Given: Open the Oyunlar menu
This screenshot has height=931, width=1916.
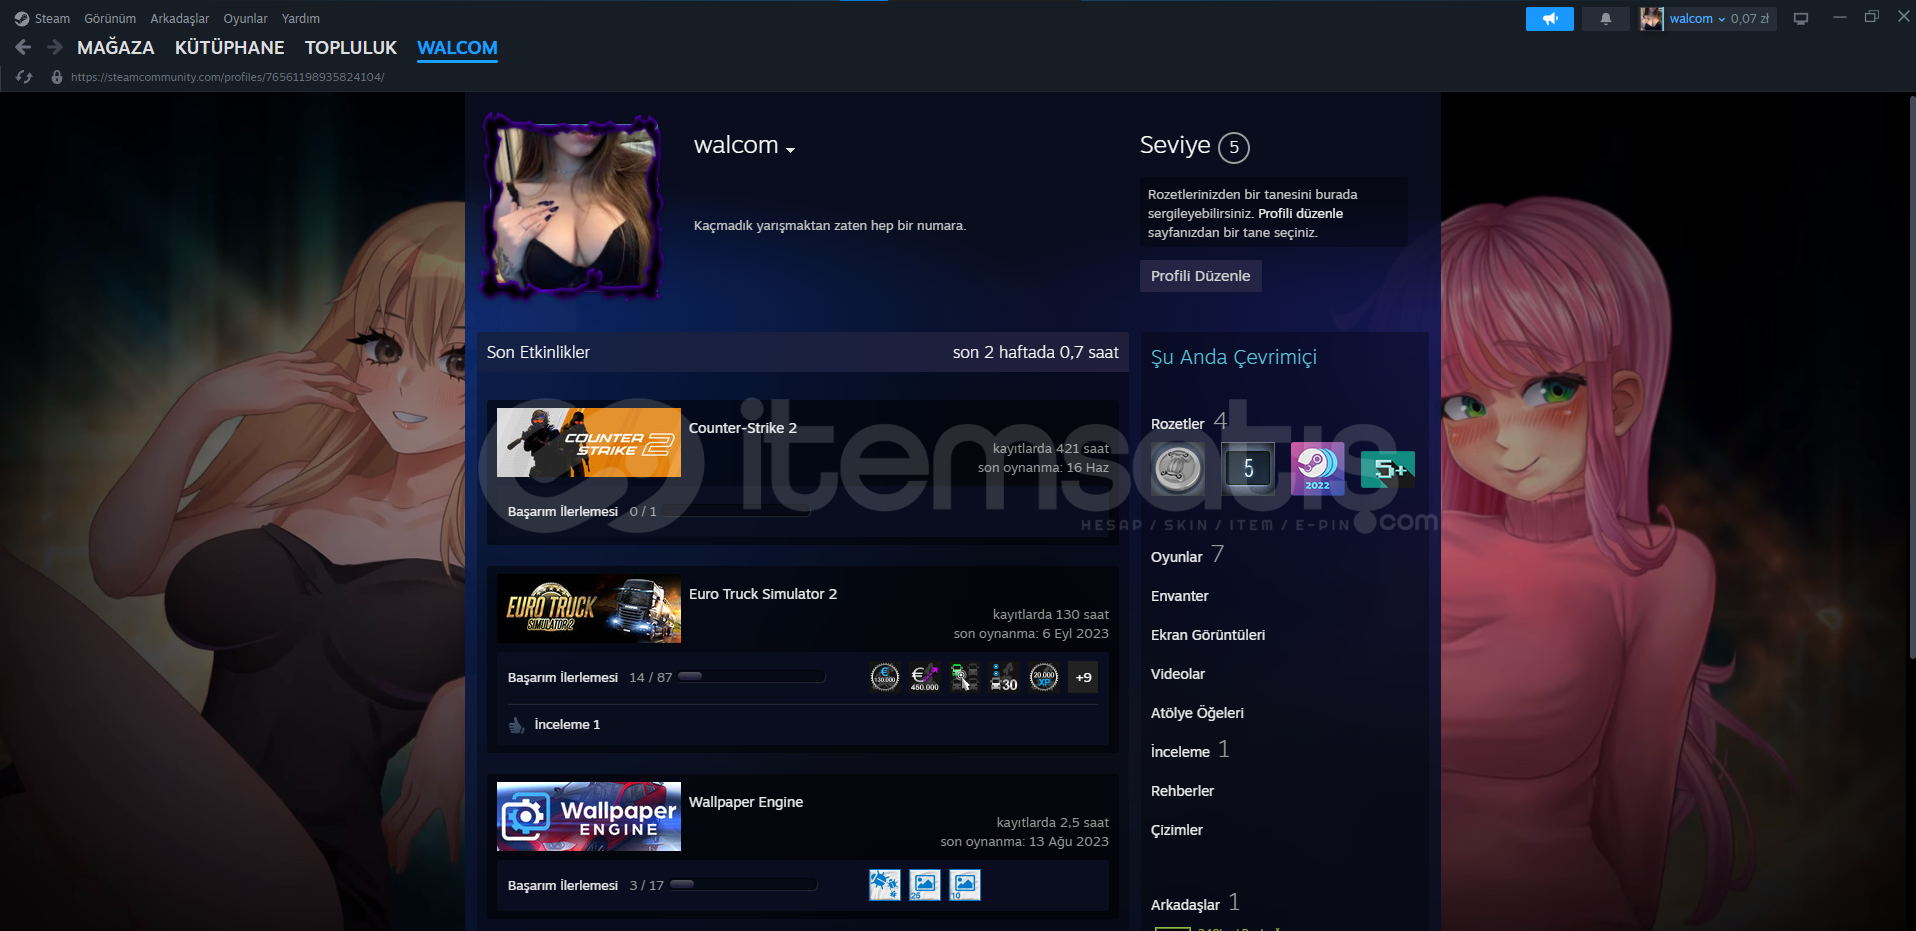Looking at the screenshot, I should click(x=245, y=19).
